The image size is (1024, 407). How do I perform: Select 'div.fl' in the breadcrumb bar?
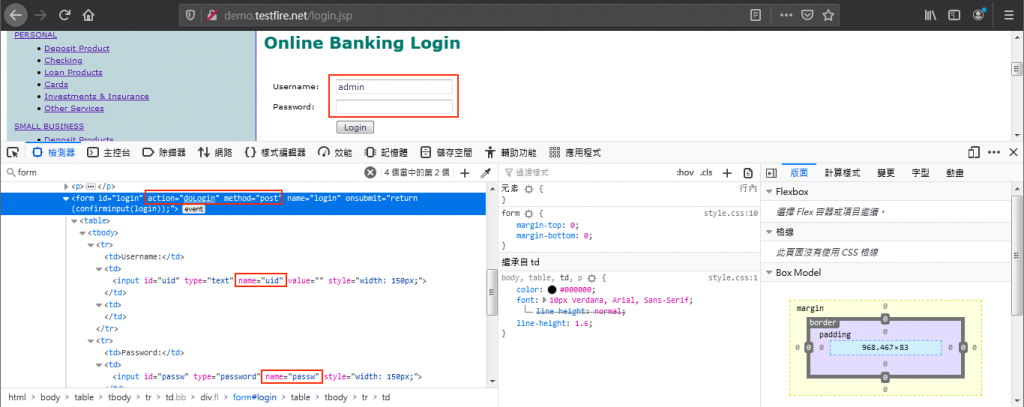pyautogui.click(x=210, y=397)
